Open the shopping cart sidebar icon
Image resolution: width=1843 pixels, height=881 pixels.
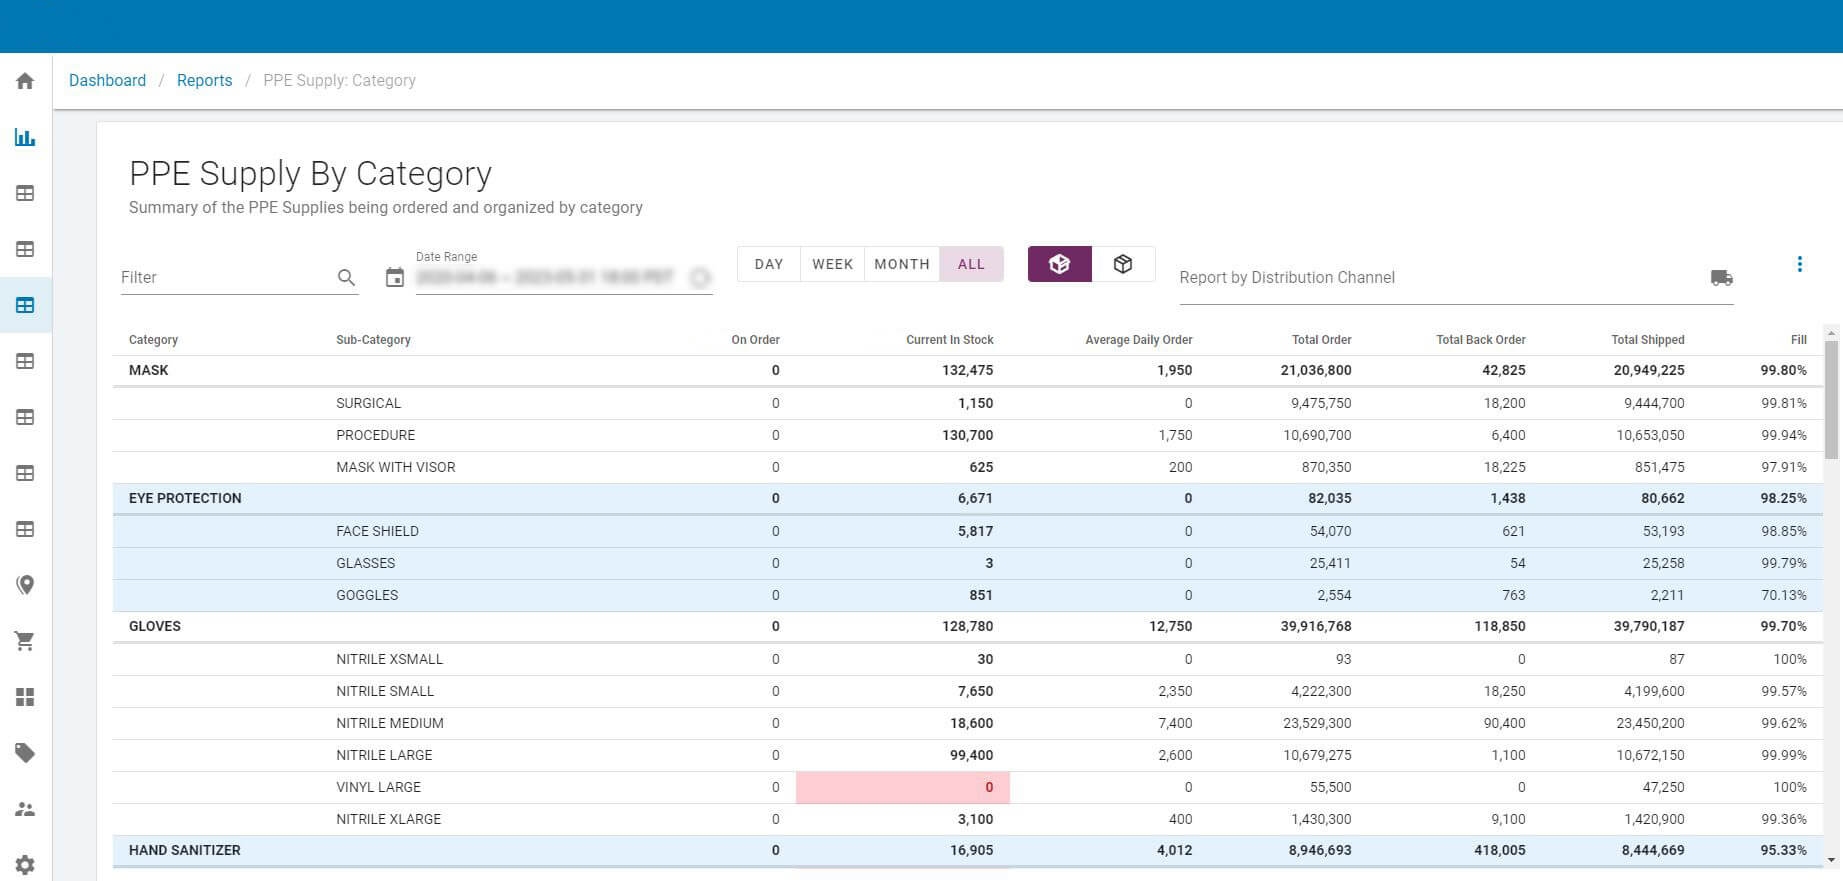[x=25, y=641]
